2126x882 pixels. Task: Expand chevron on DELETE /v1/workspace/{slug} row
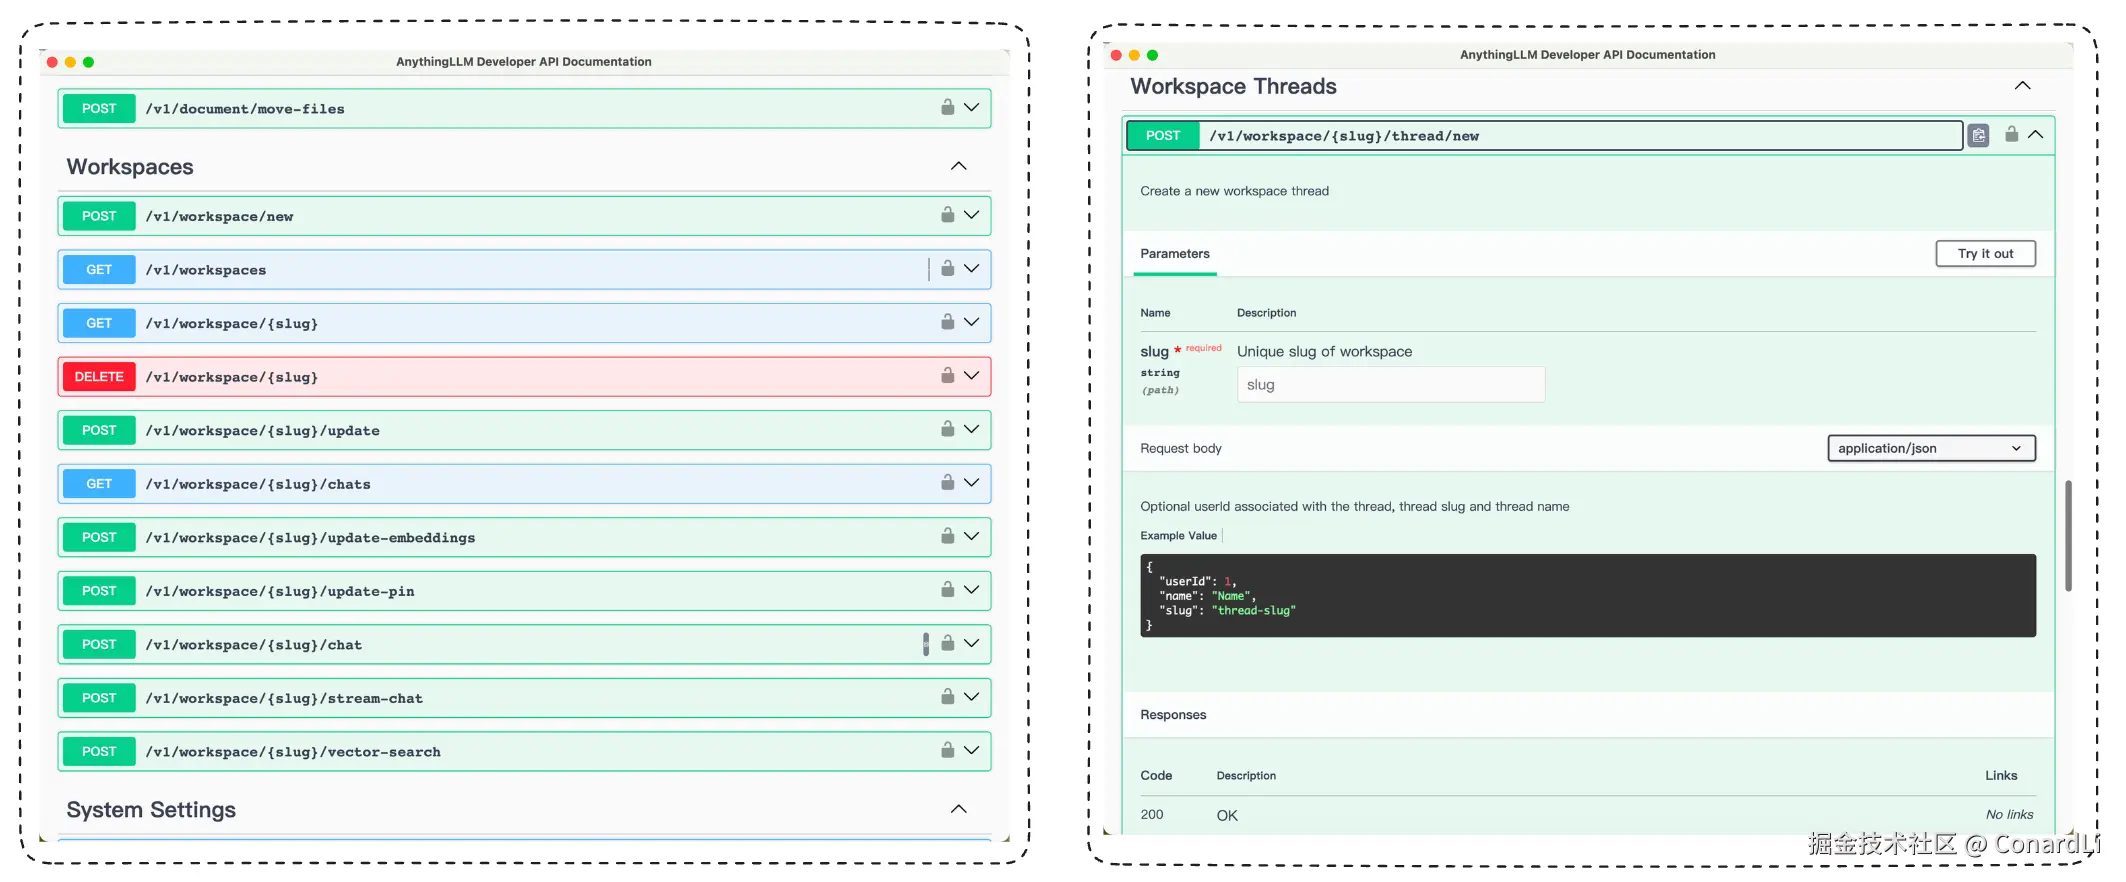click(971, 375)
